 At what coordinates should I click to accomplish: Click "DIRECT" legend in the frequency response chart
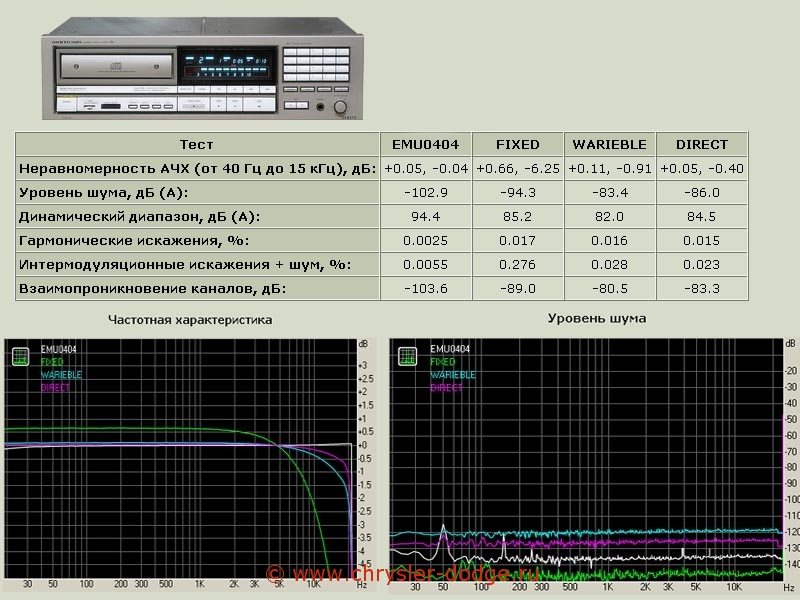(55, 388)
